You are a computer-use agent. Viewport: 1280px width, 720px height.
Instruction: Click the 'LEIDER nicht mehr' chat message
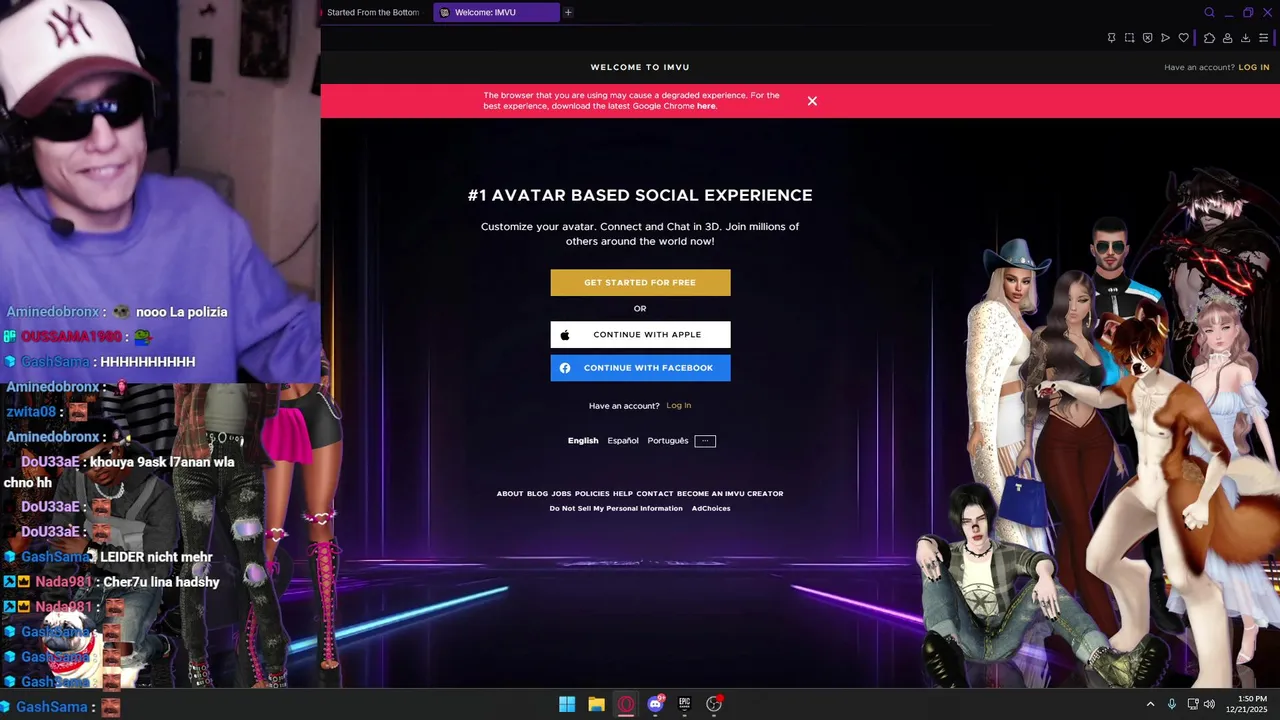[x=156, y=557]
